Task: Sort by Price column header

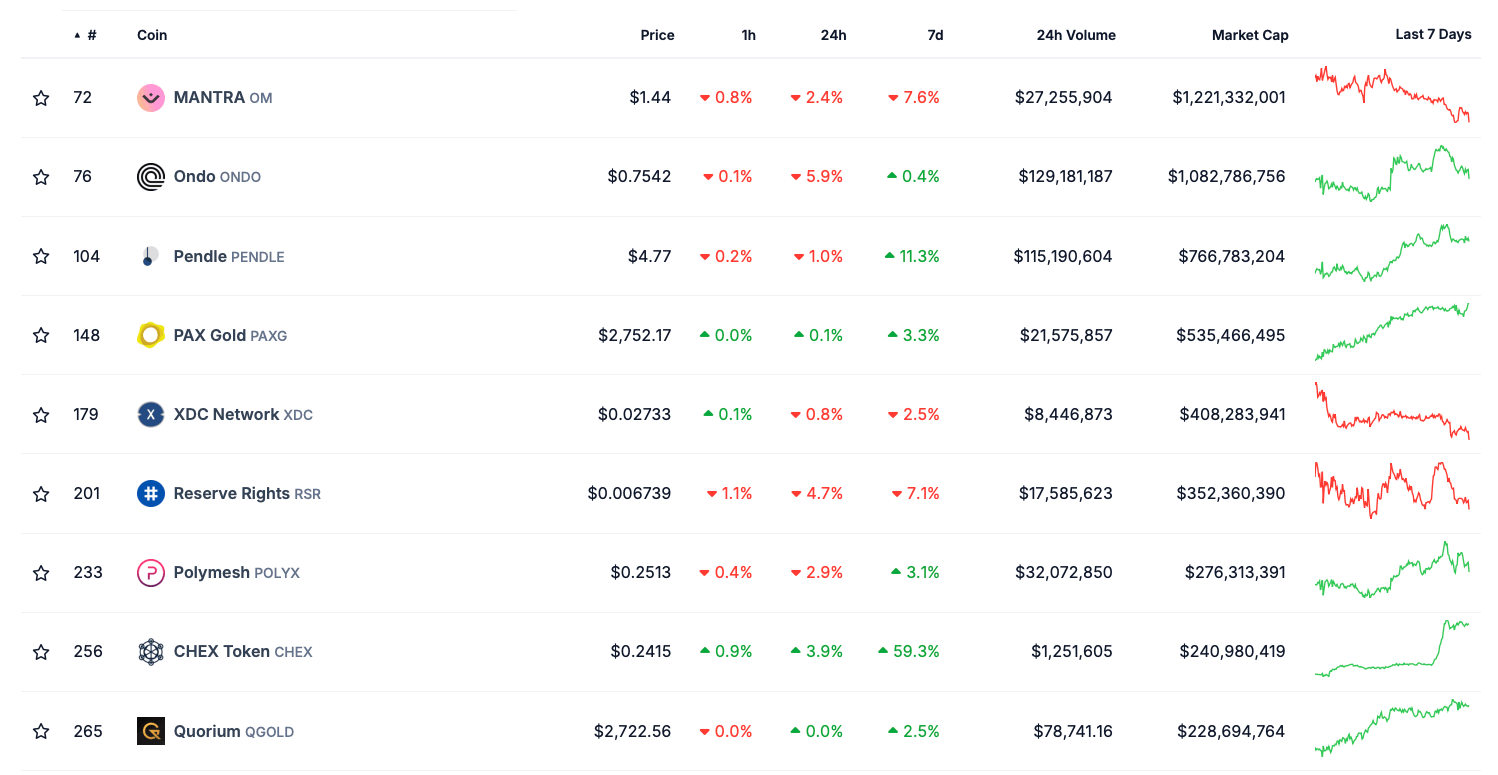Action: pos(657,35)
